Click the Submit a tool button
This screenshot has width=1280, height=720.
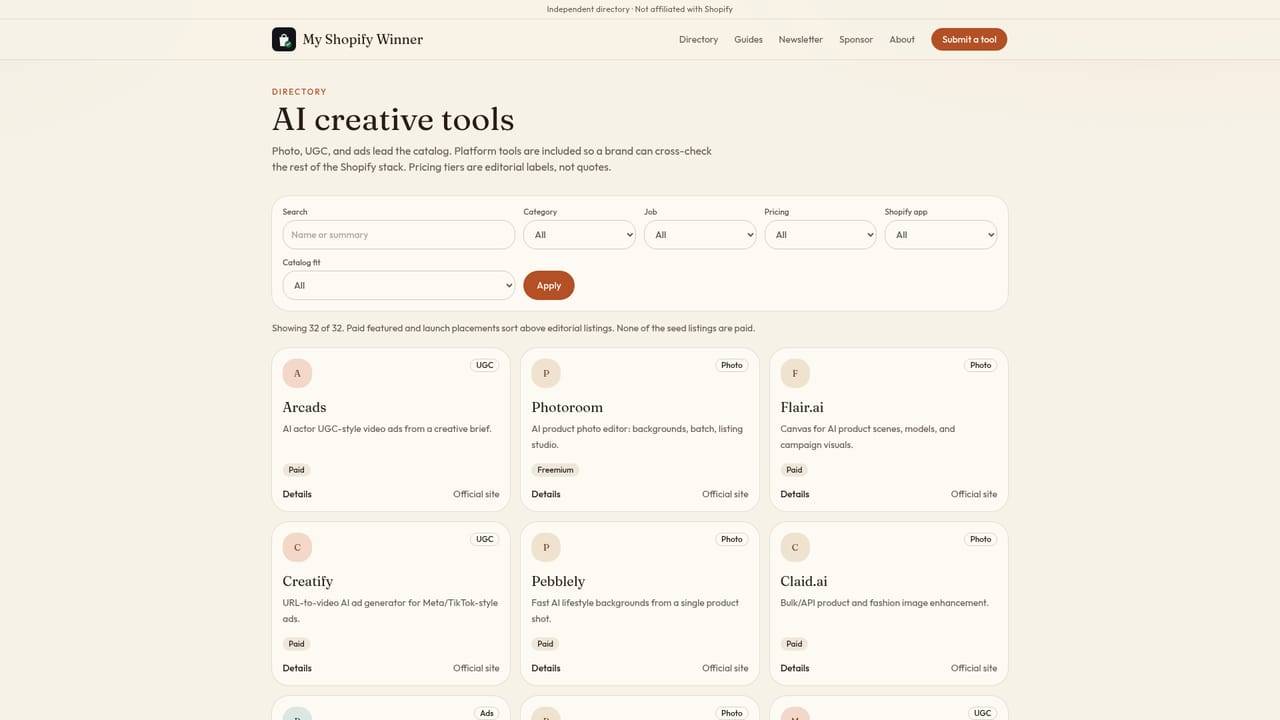[969, 39]
